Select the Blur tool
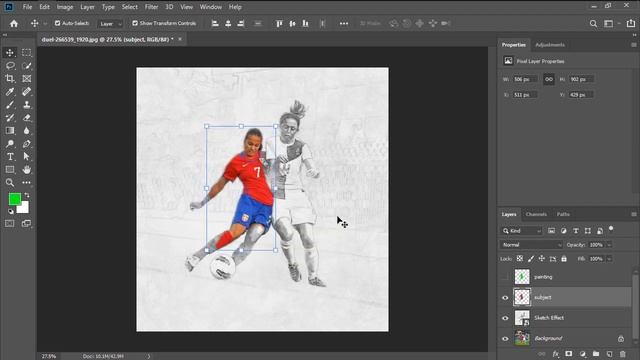 click(27, 131)
